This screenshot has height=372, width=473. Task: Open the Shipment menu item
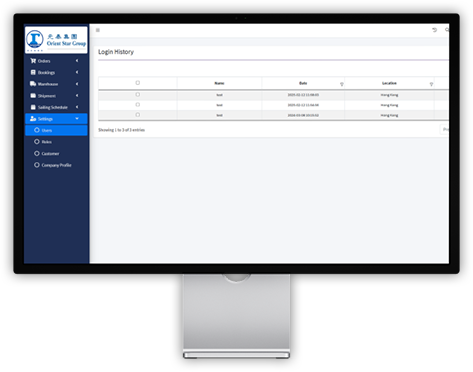point(56,96)
